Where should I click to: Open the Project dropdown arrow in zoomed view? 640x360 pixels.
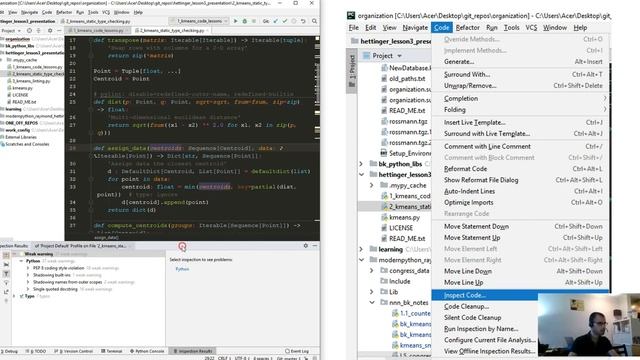point(400,56)
